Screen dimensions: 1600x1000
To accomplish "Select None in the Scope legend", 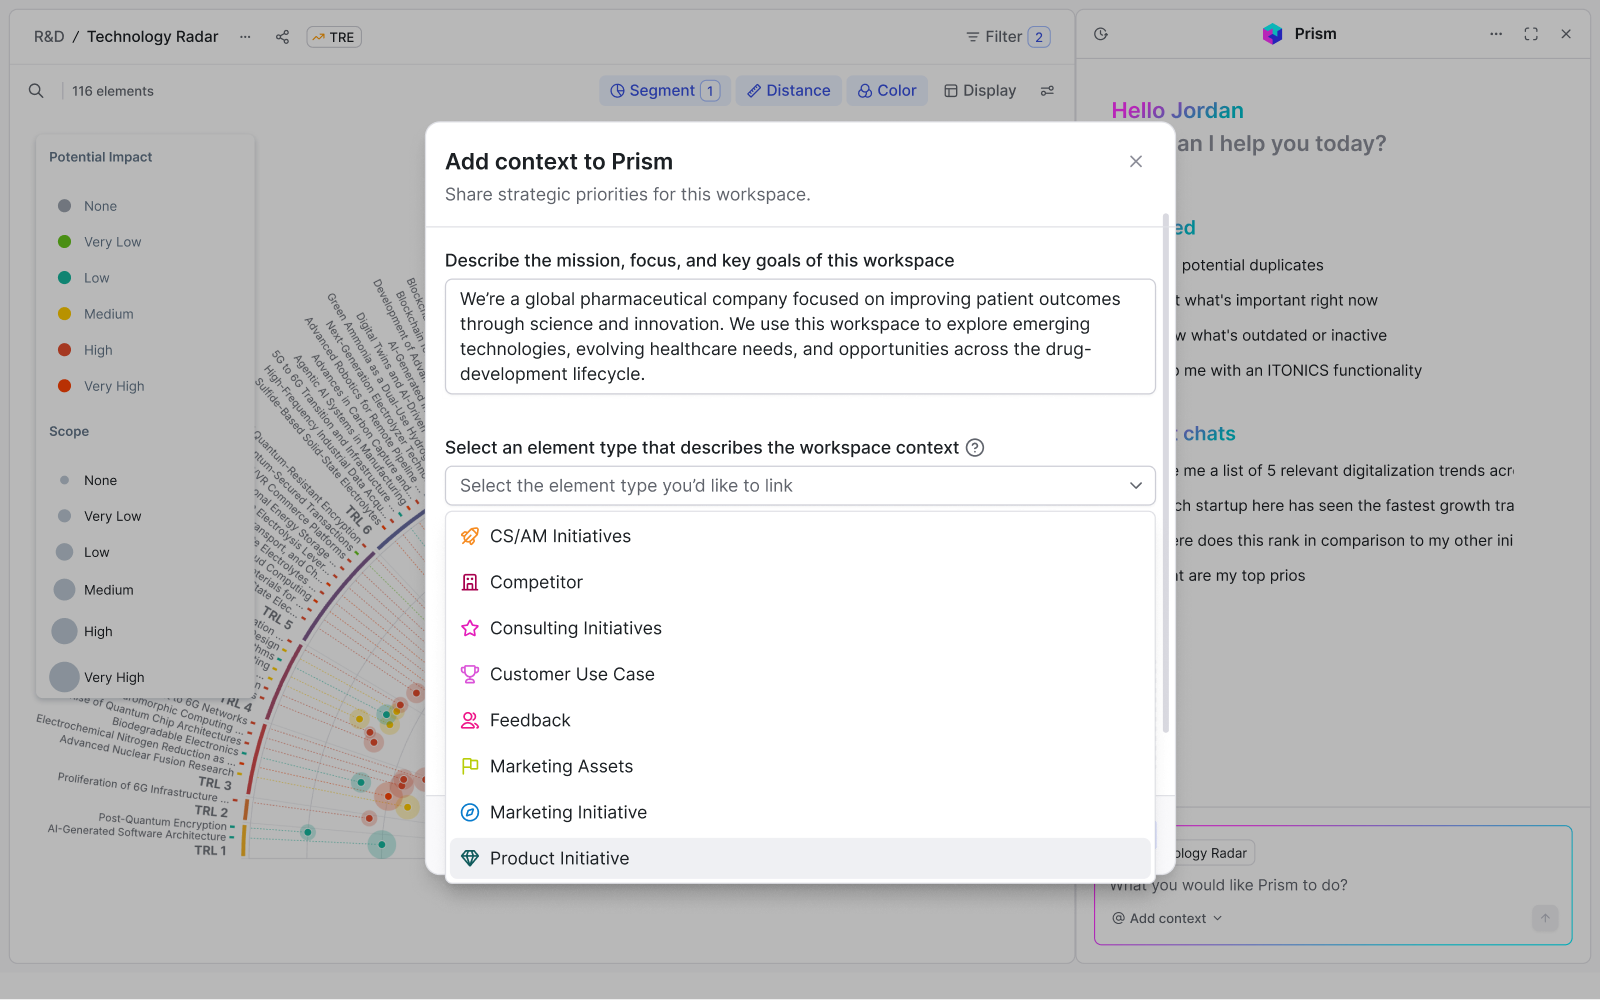I will 88,480.
